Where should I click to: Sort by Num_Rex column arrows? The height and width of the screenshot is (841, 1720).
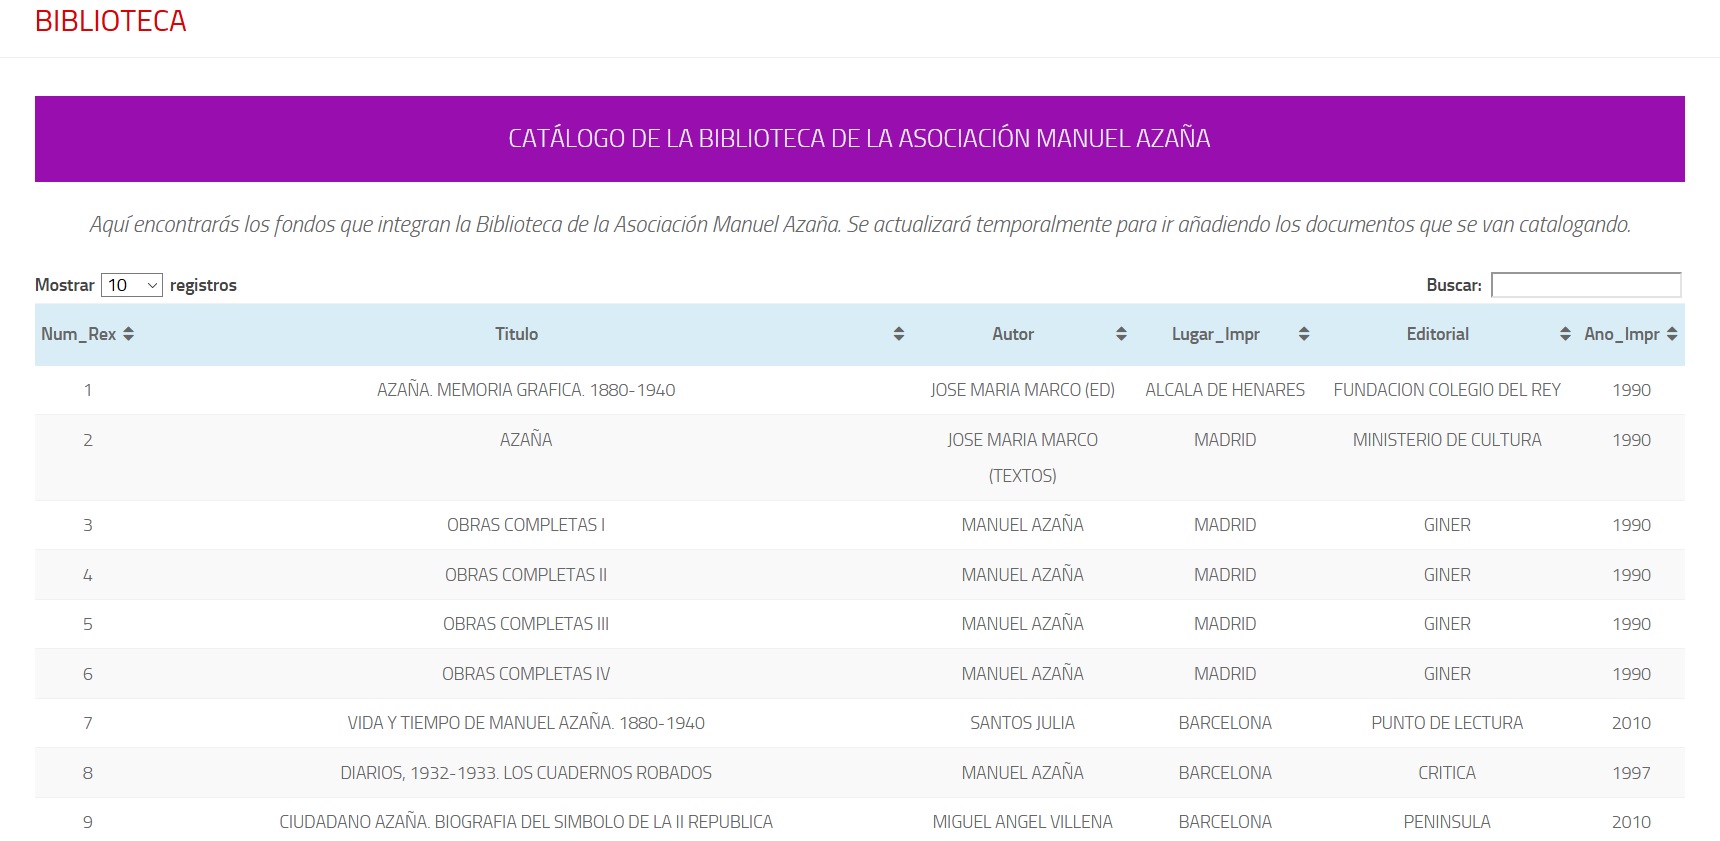point(128,334)
